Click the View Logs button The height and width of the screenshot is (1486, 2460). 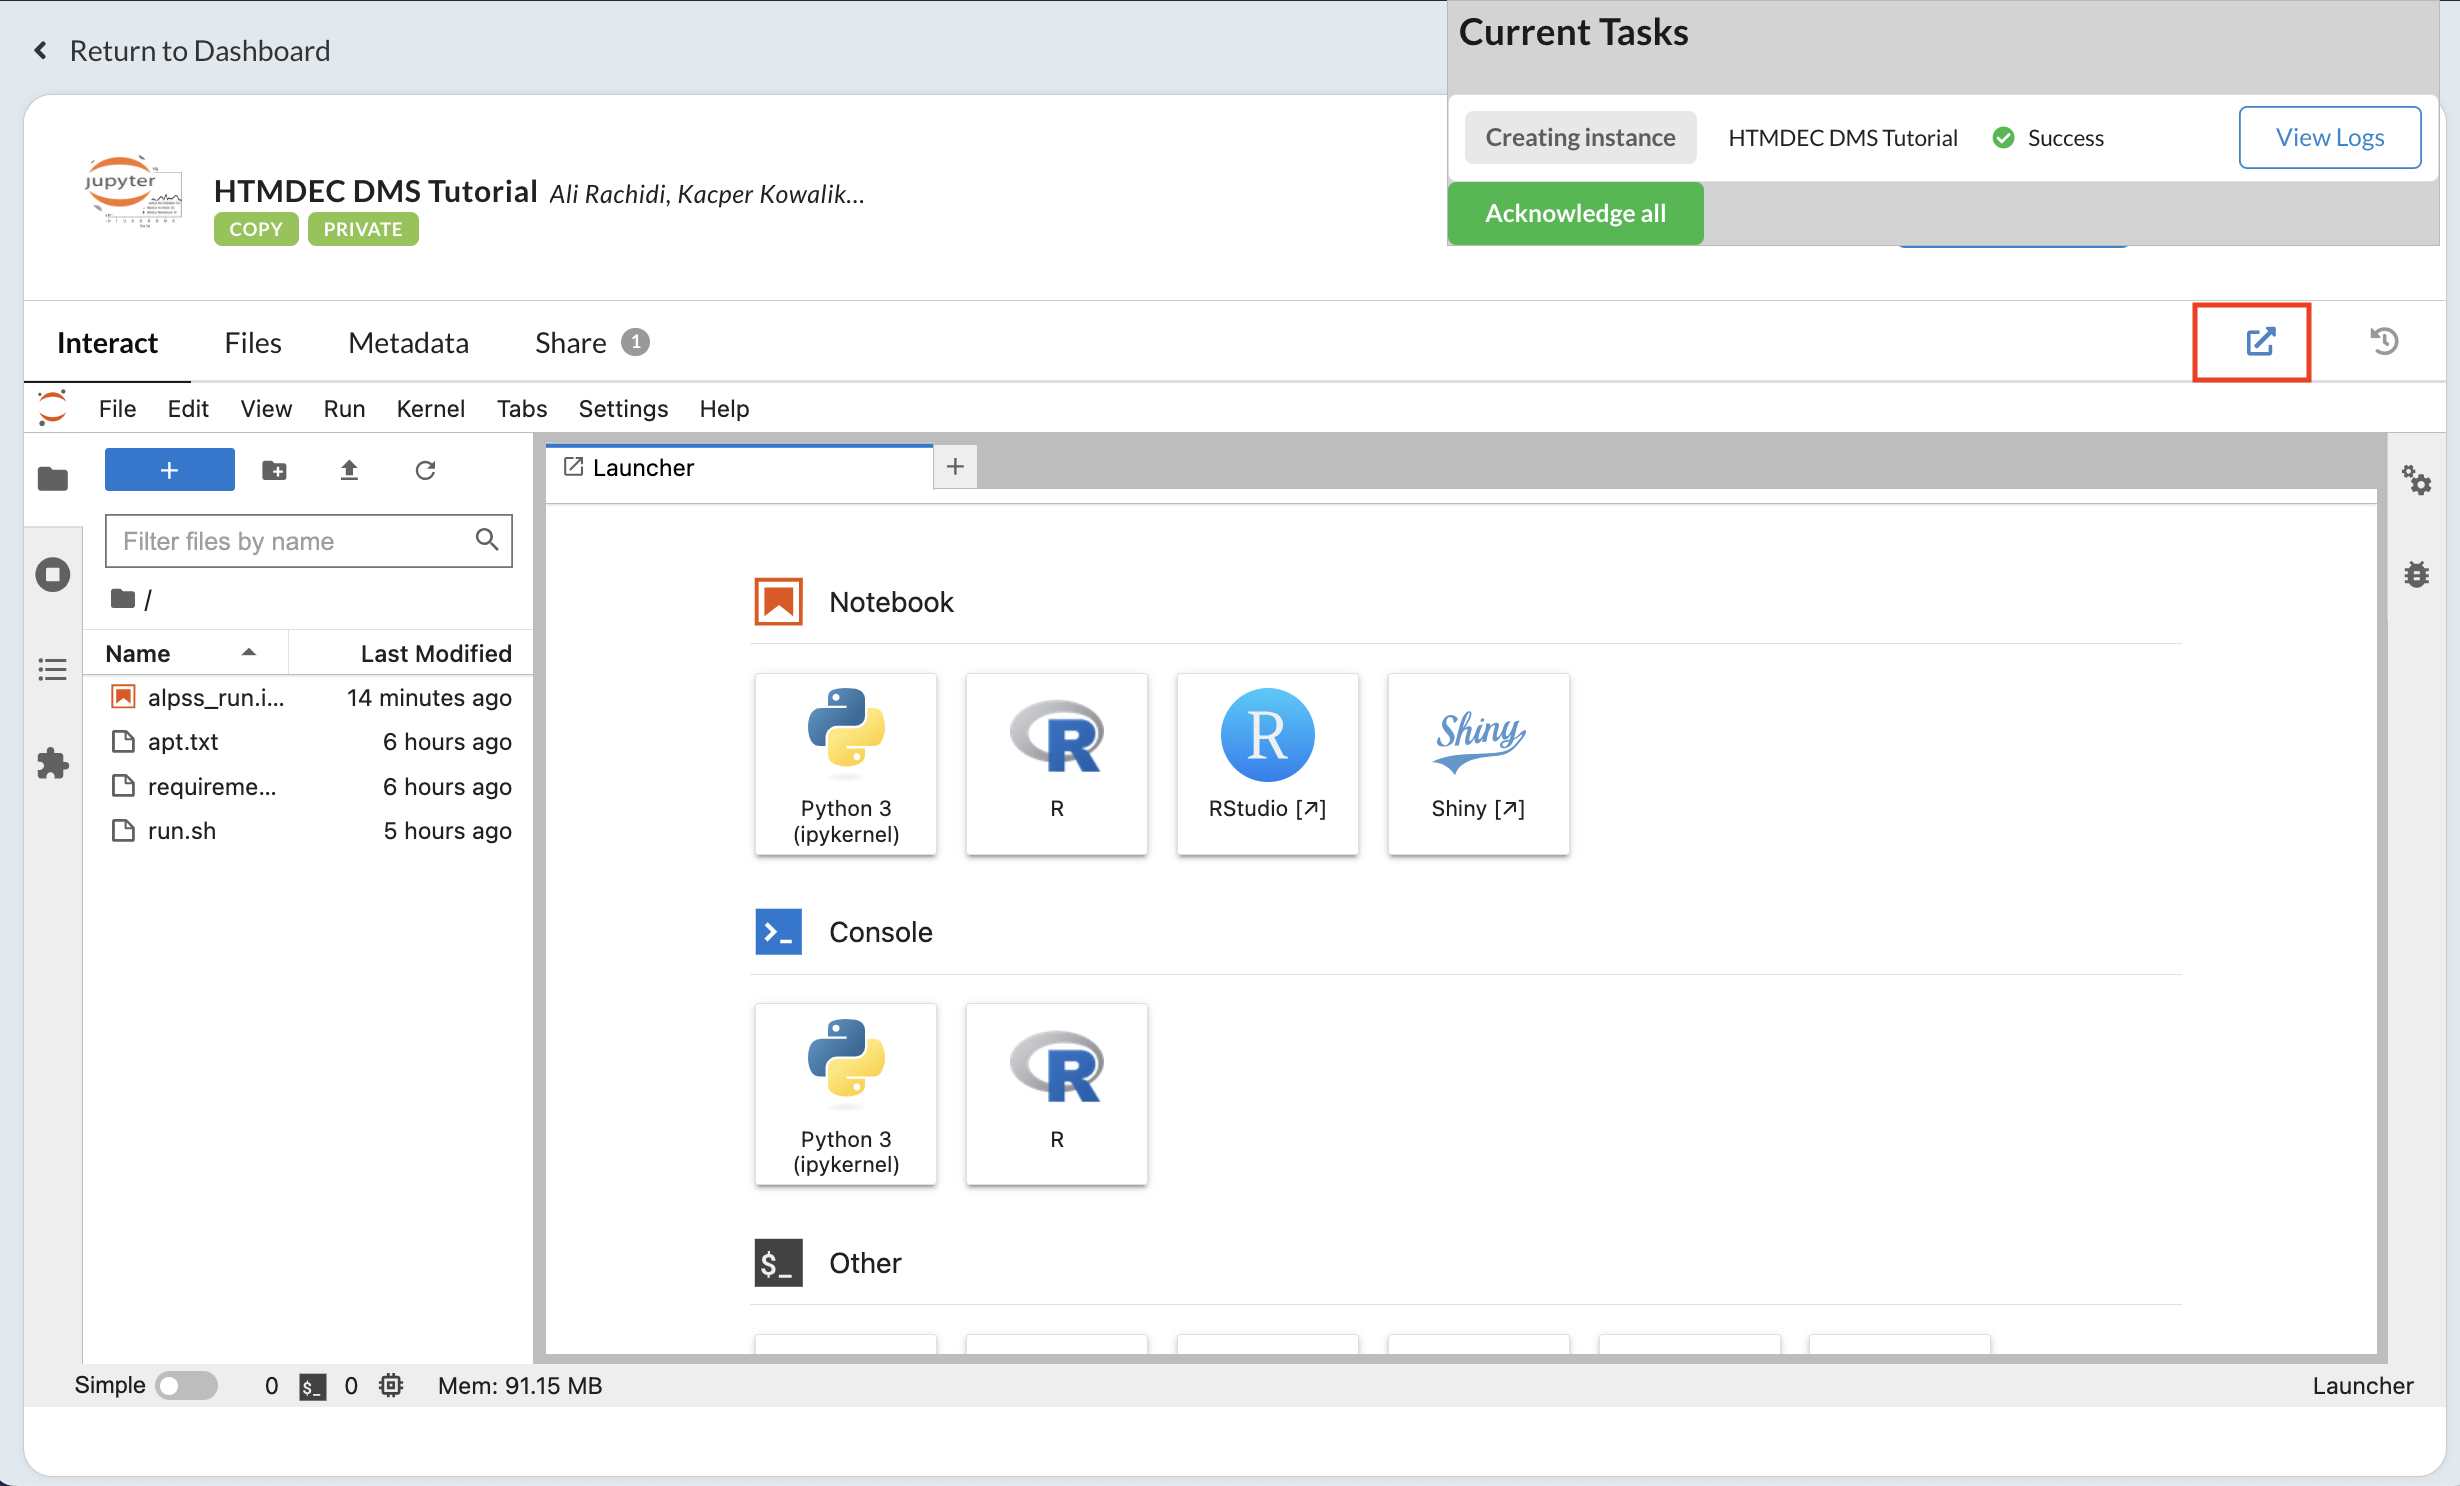tap(2329, 138)
